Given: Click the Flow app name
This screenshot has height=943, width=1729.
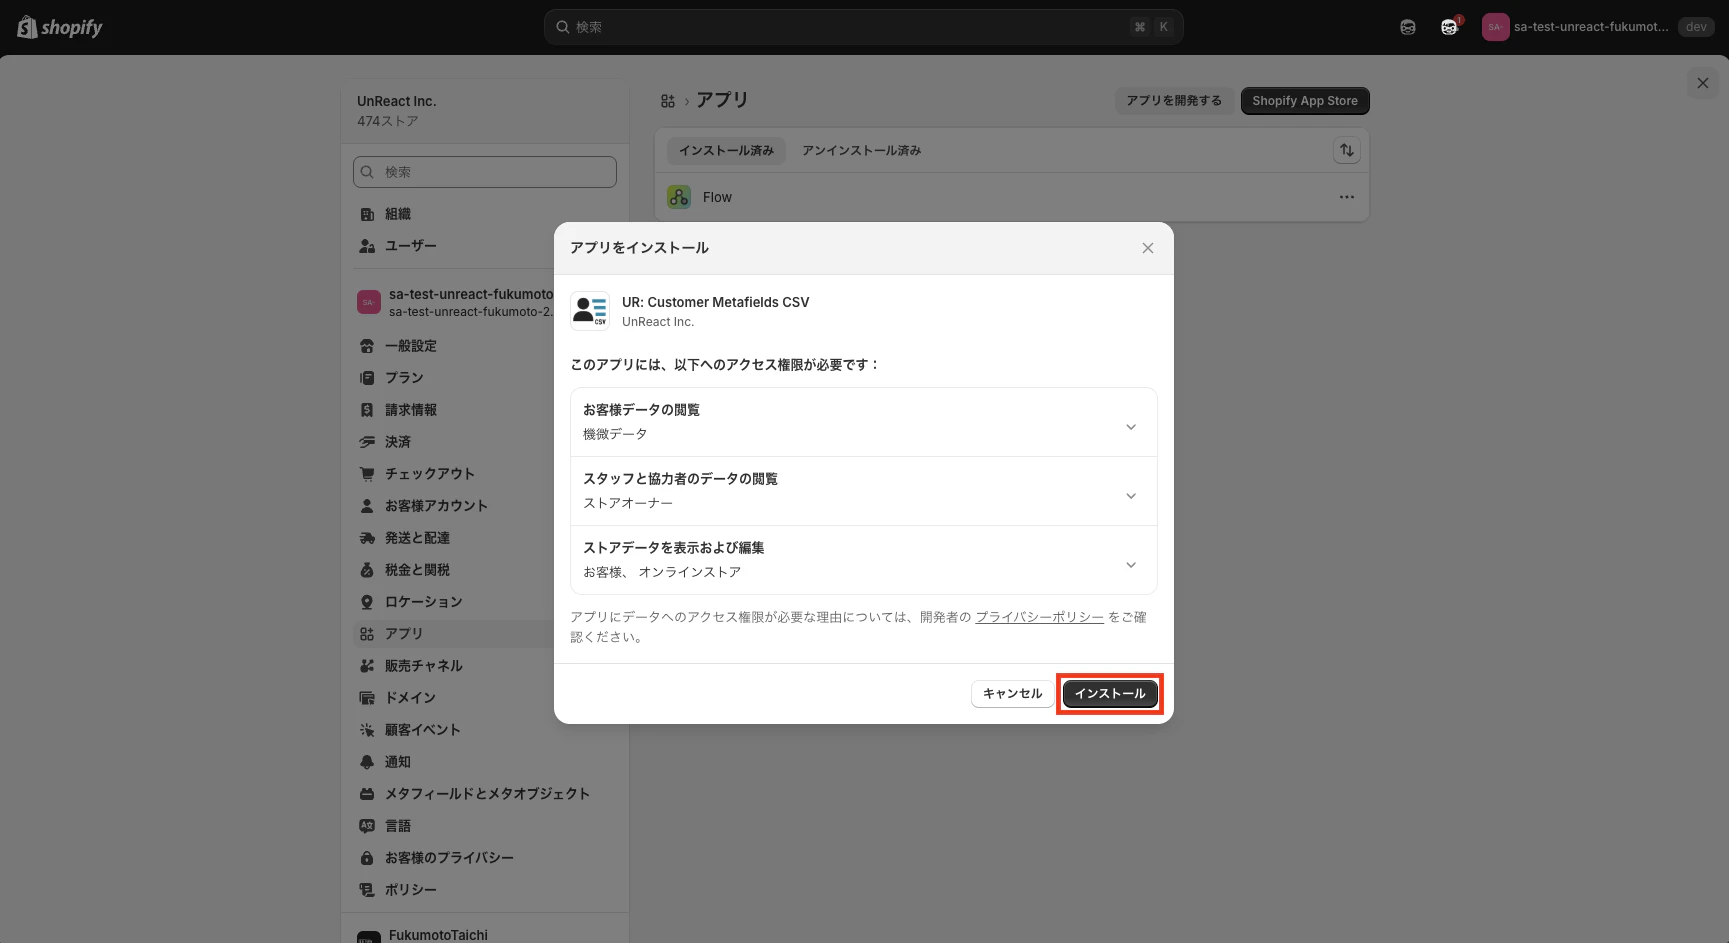Looking at the screenshot, I should 717,198.
